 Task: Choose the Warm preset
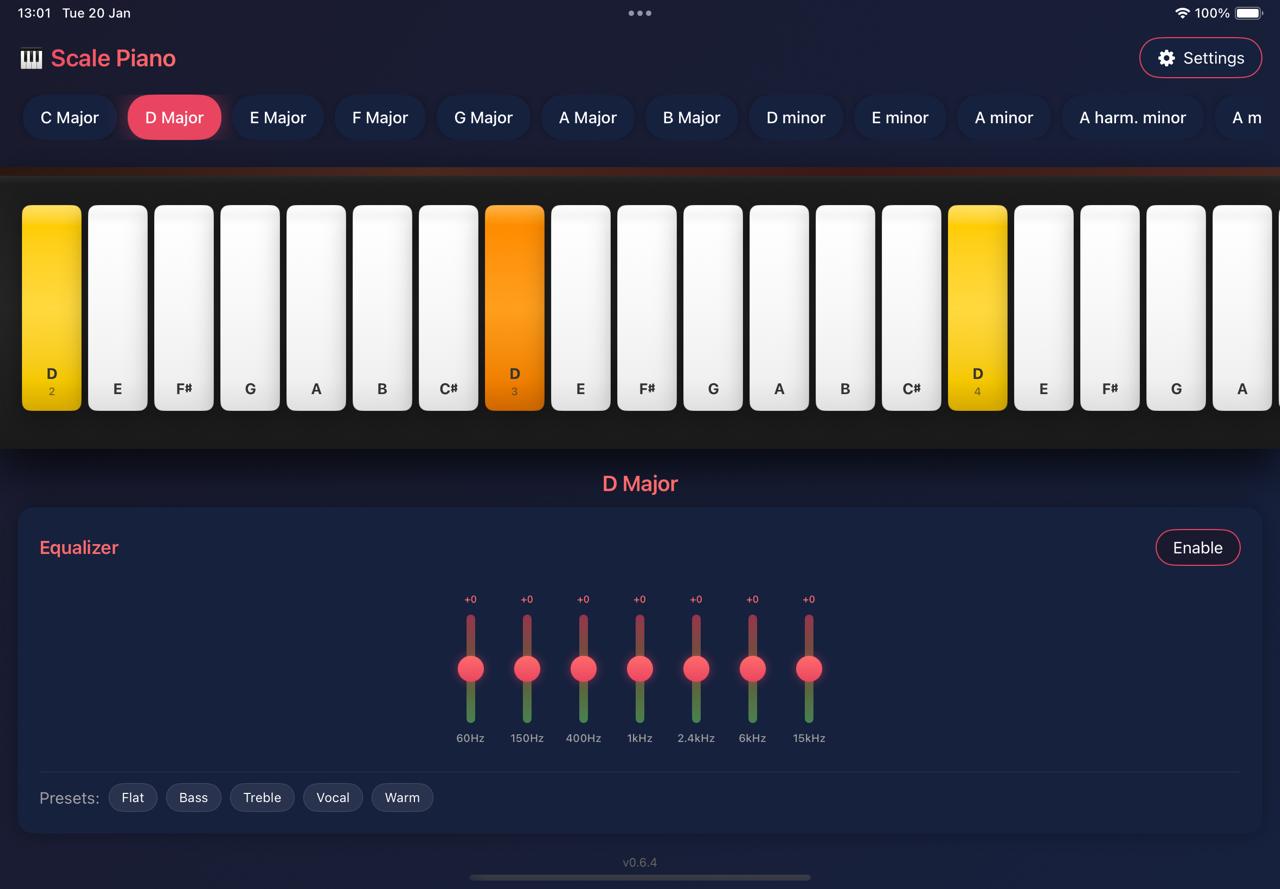402,797
